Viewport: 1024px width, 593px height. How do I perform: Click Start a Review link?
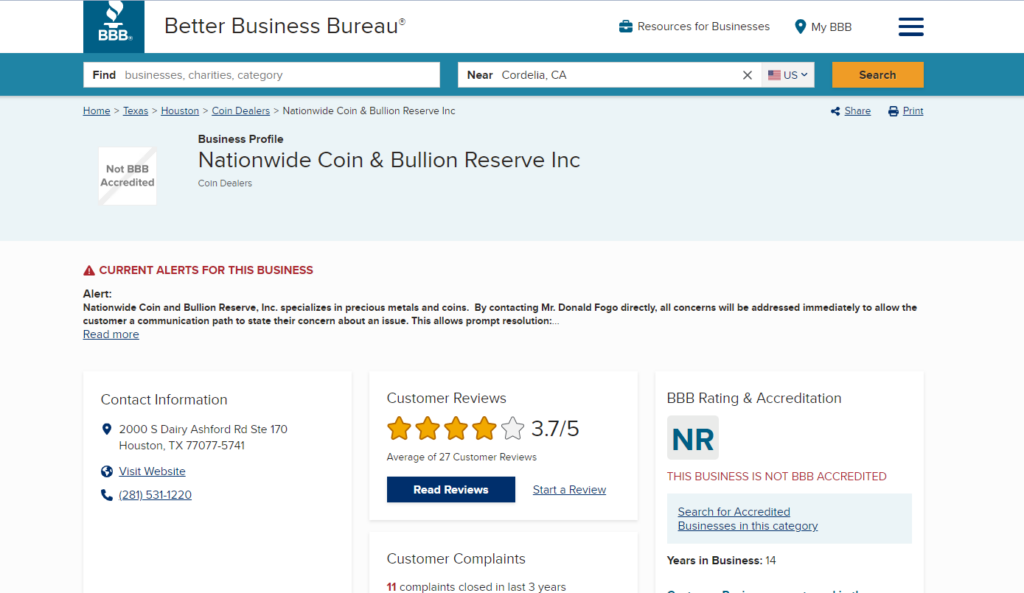pyautogui.click(x=569, y=490)
